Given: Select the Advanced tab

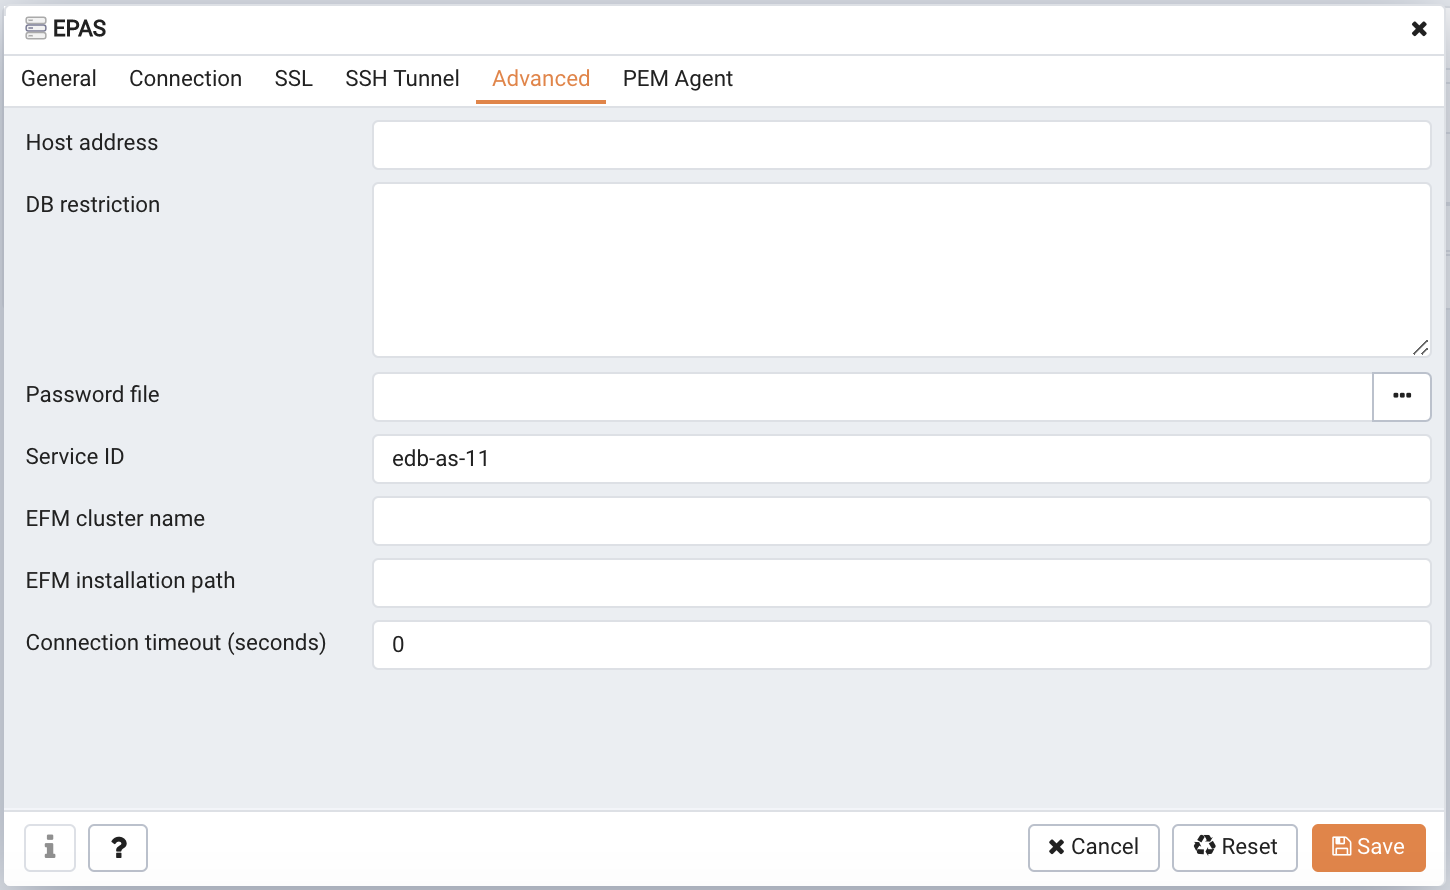Looking at the screenshot, I should (x=541, y=79).
